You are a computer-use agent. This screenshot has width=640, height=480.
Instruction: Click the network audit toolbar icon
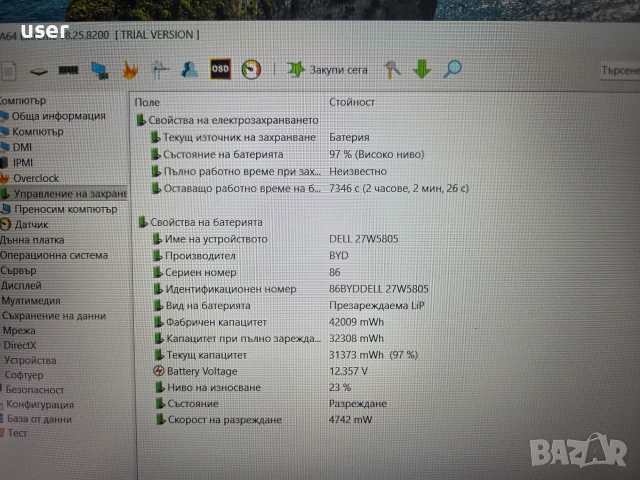point(160,70)
